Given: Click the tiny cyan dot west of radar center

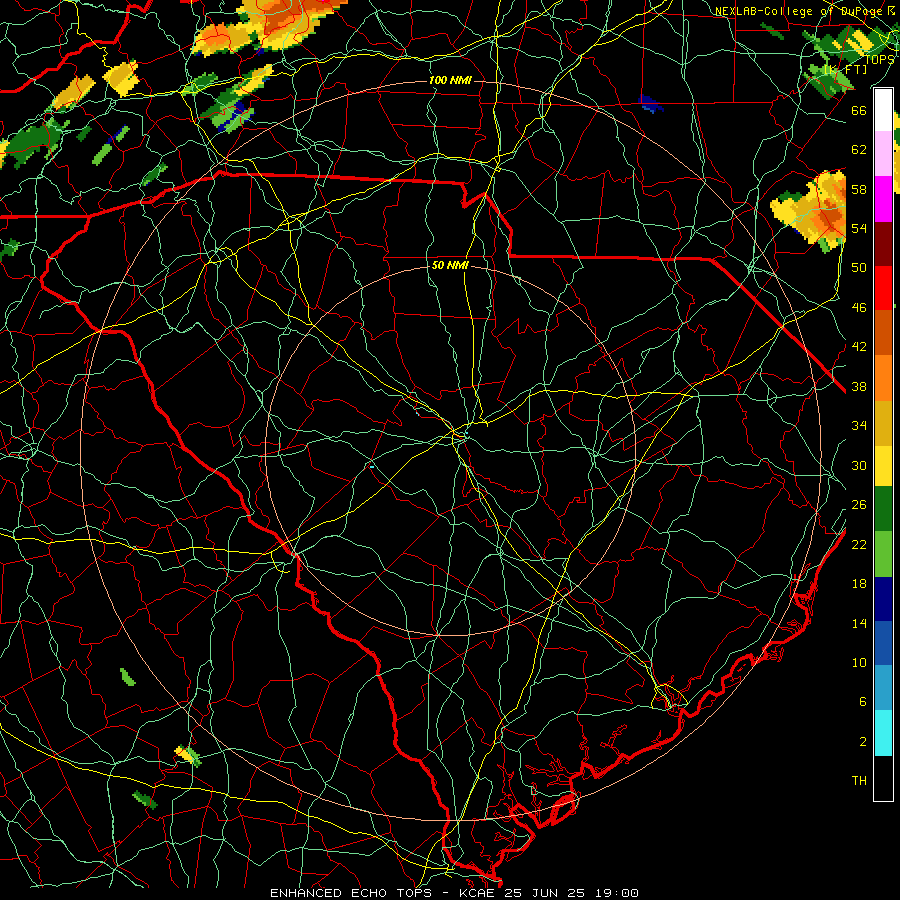Looking at the screenshot, I should point(372,467).
